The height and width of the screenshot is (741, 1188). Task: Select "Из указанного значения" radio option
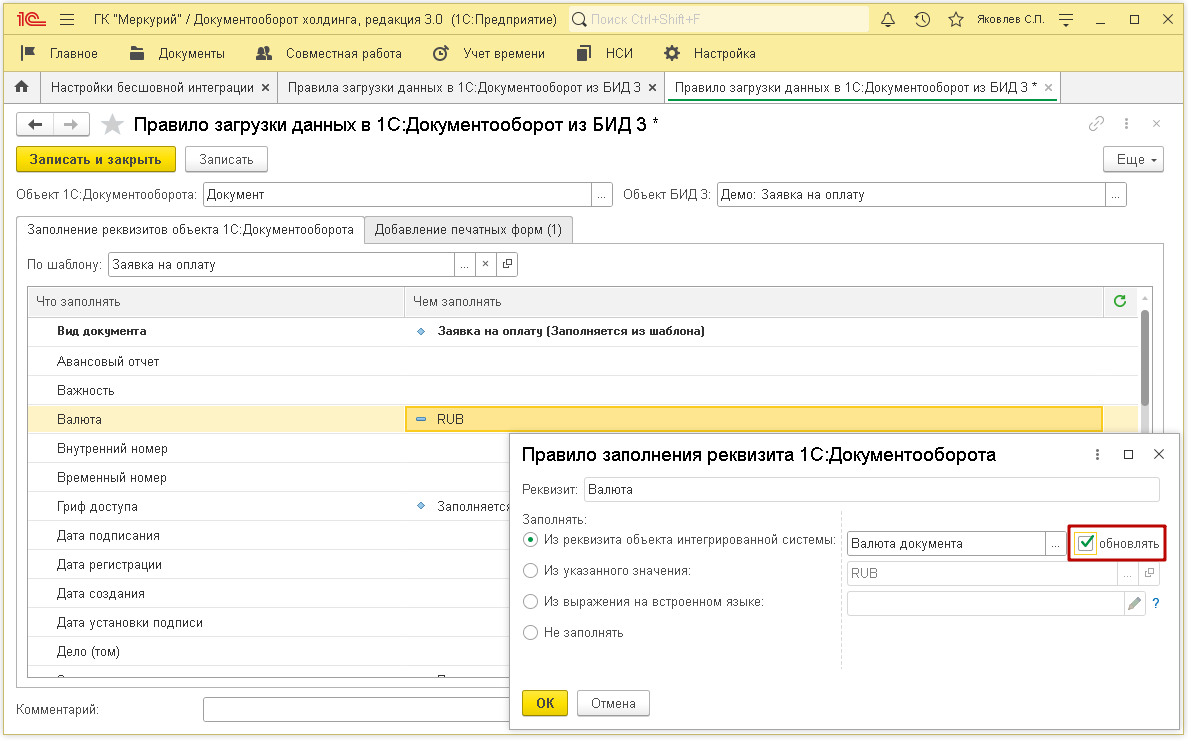(531, 571)
